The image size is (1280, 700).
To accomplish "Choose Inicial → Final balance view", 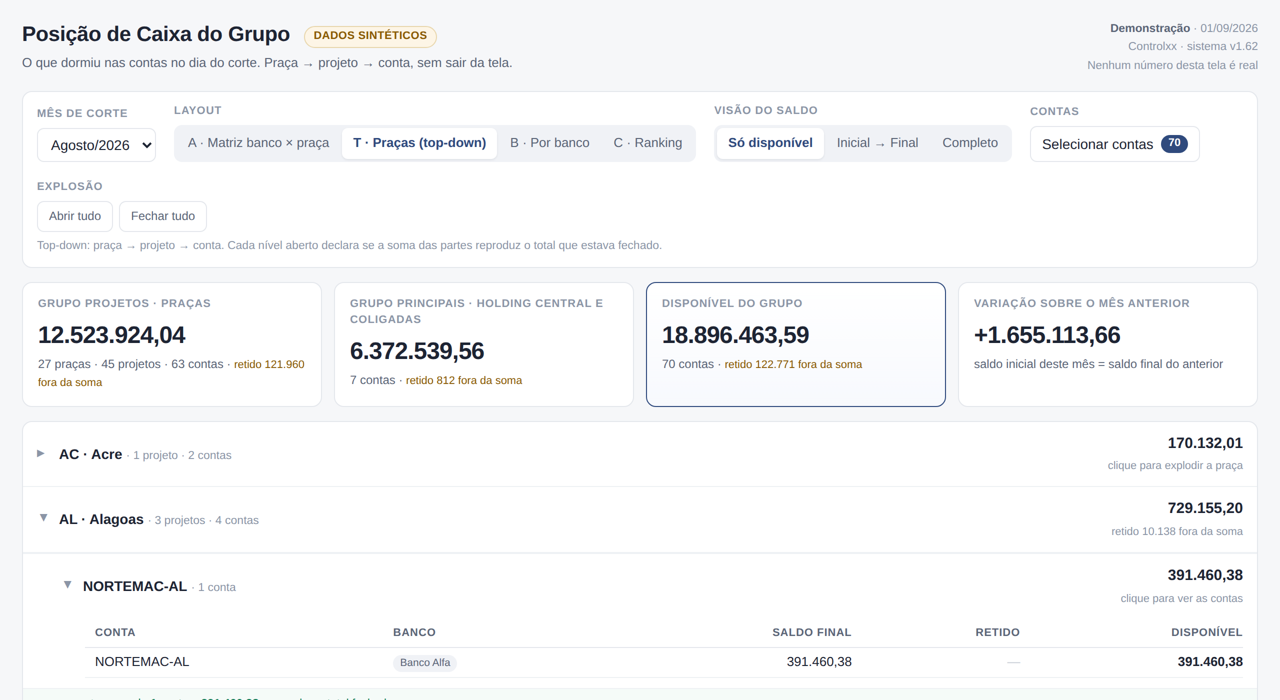I will pos(877,143).
